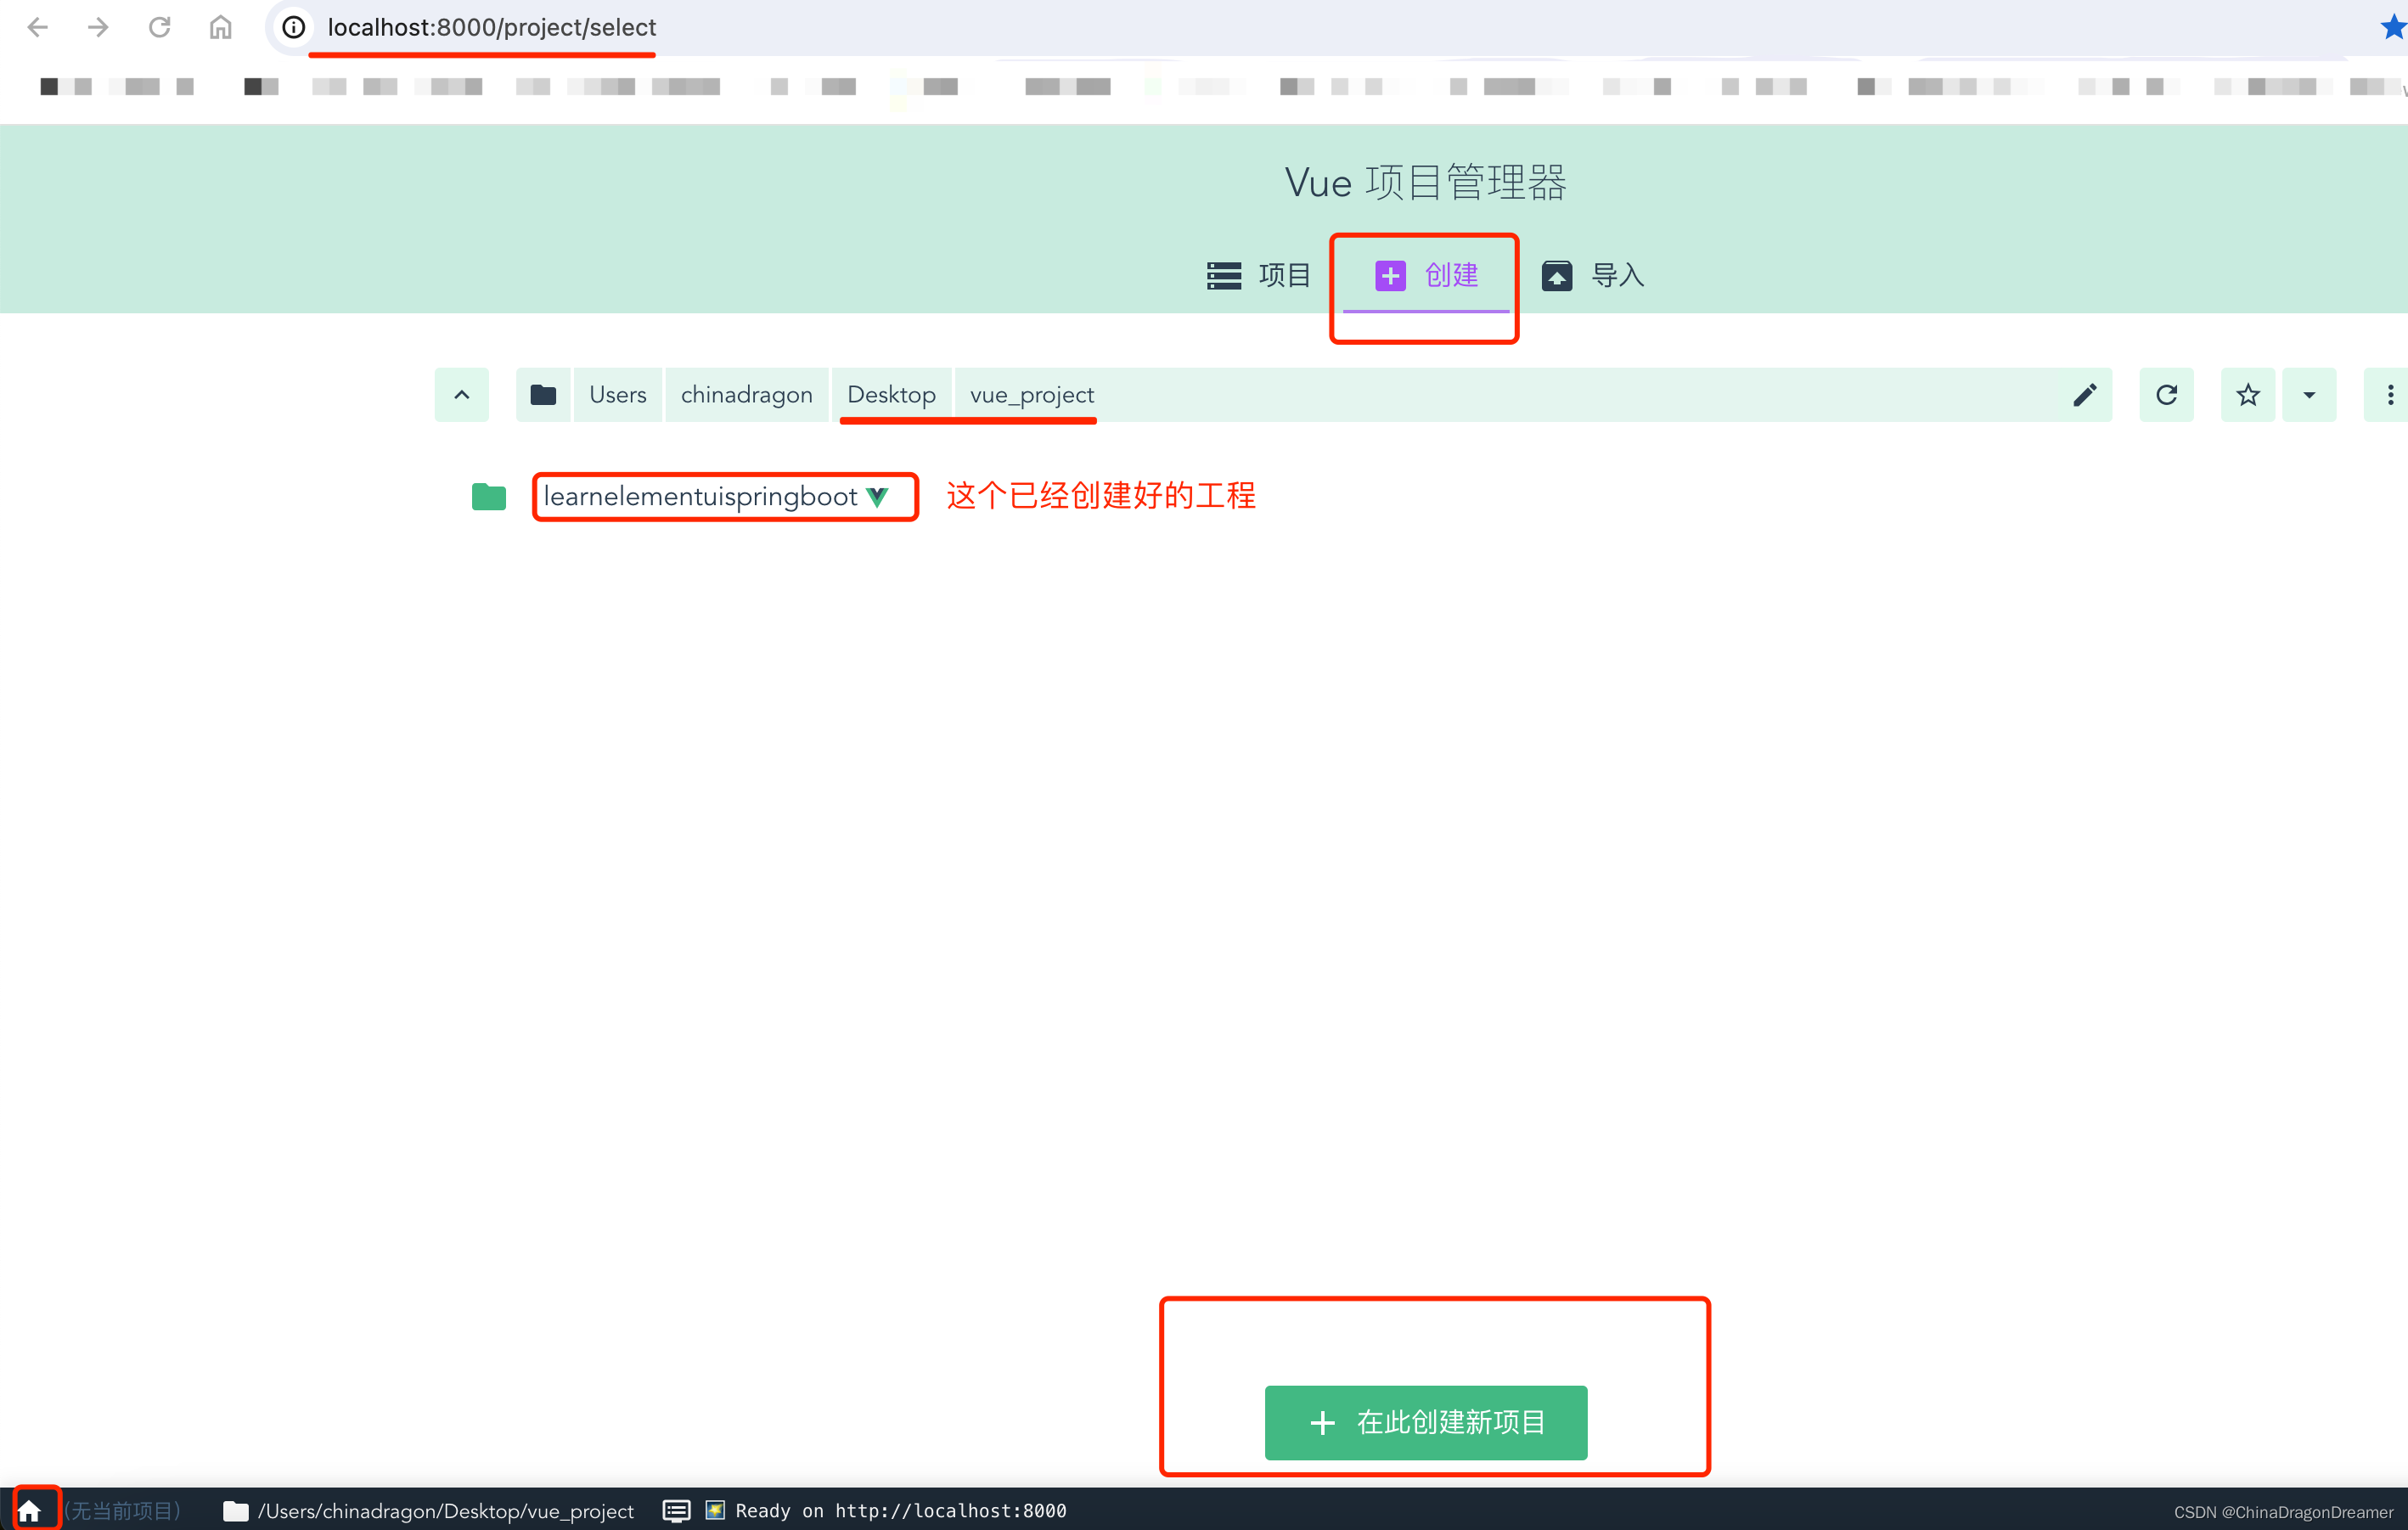Click the green folder icon beside learnelementuispringboot
2408x1530 pixels.
click(489, 497)
